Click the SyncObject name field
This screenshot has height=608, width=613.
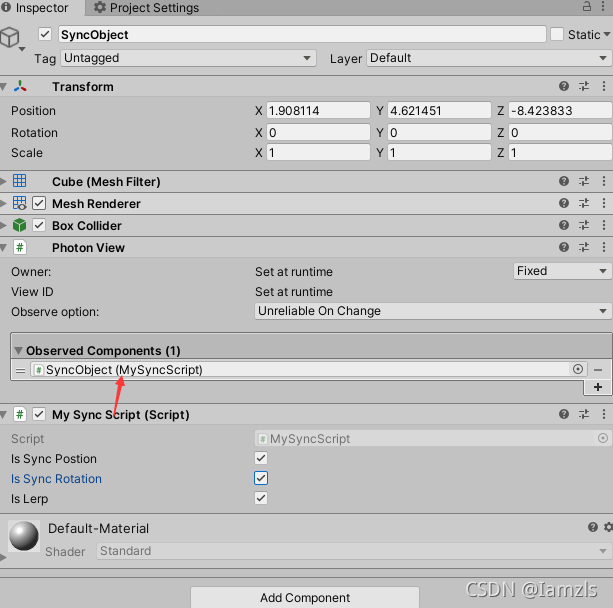point(302,34)
